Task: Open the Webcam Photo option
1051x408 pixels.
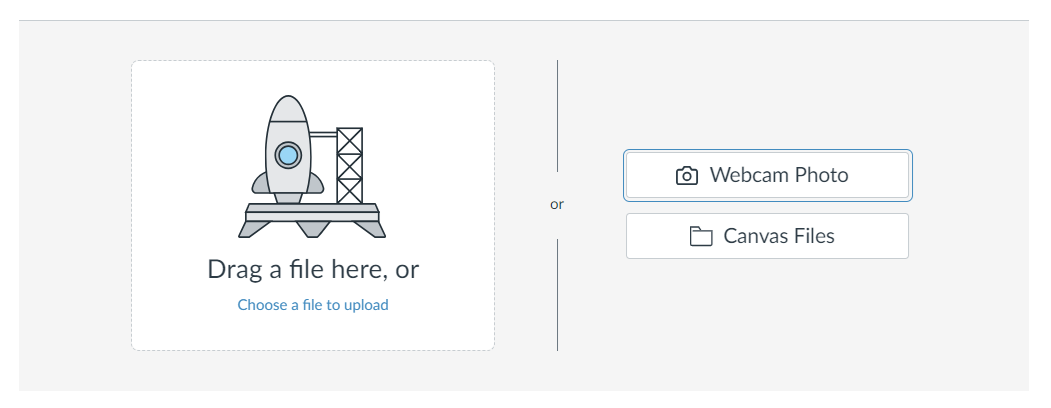Action: (x=767, y=176)
